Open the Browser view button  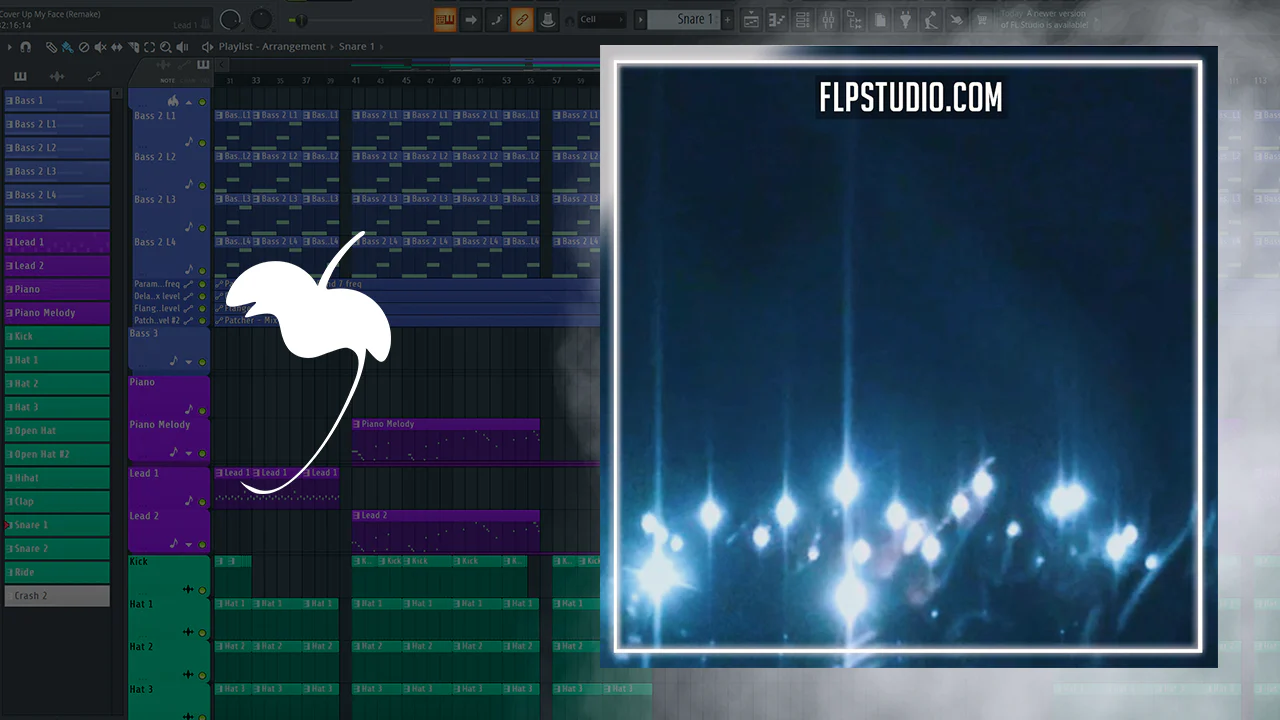coord(855,19)
